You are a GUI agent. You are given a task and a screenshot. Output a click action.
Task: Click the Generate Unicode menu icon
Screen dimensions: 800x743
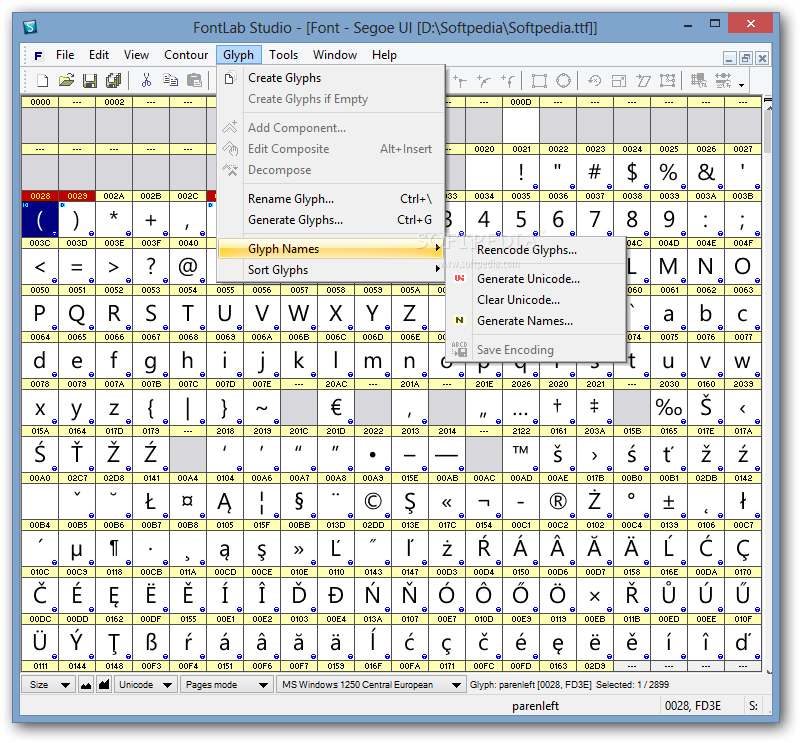point(459,279)
